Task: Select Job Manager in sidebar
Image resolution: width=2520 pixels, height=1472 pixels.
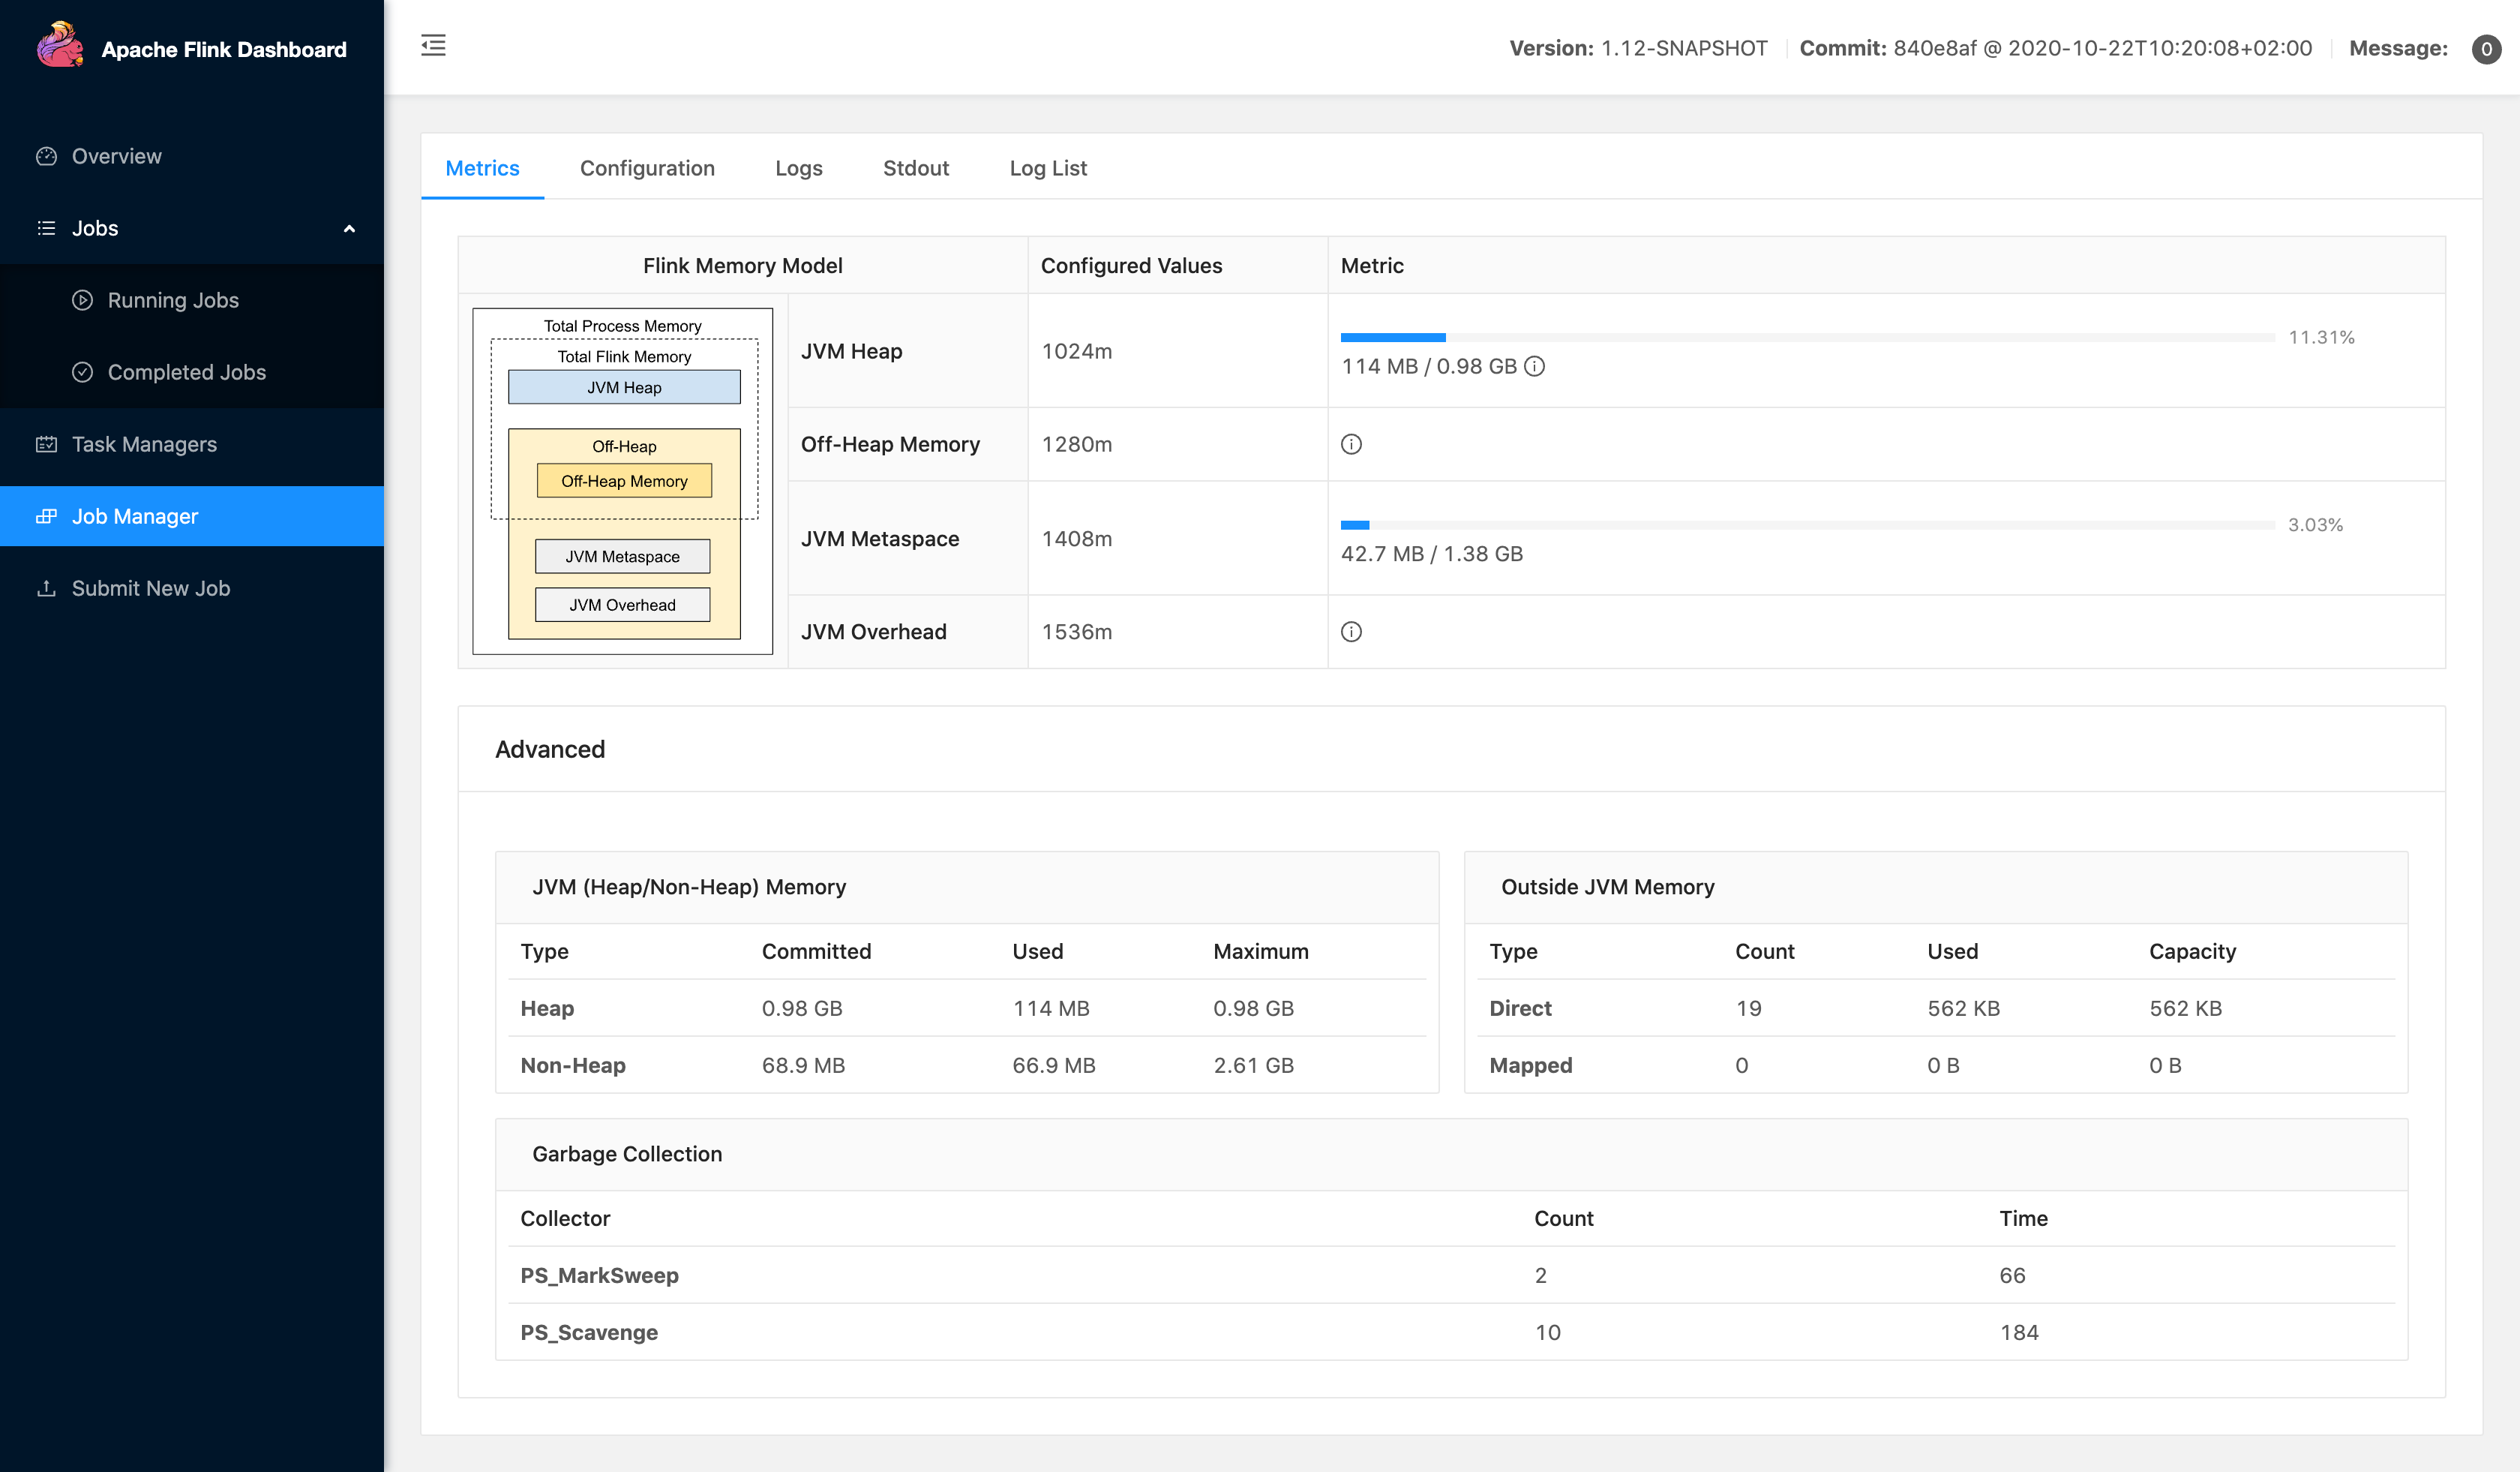Action: [x=135, y=516]
